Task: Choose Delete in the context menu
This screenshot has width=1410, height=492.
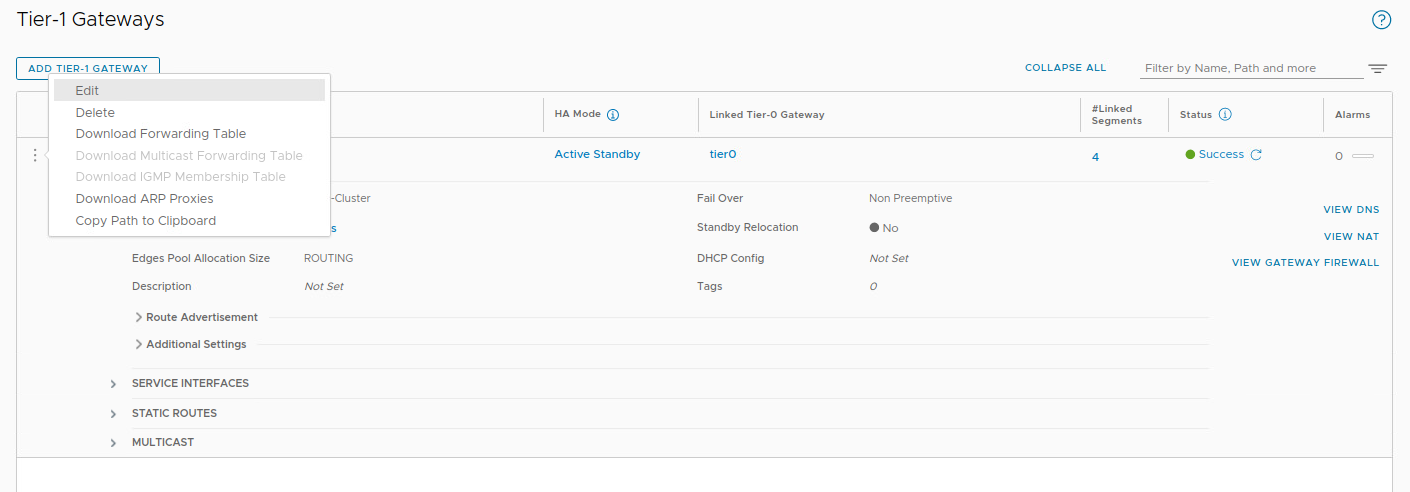Action: pyautogui.click(x=95, y=113)
